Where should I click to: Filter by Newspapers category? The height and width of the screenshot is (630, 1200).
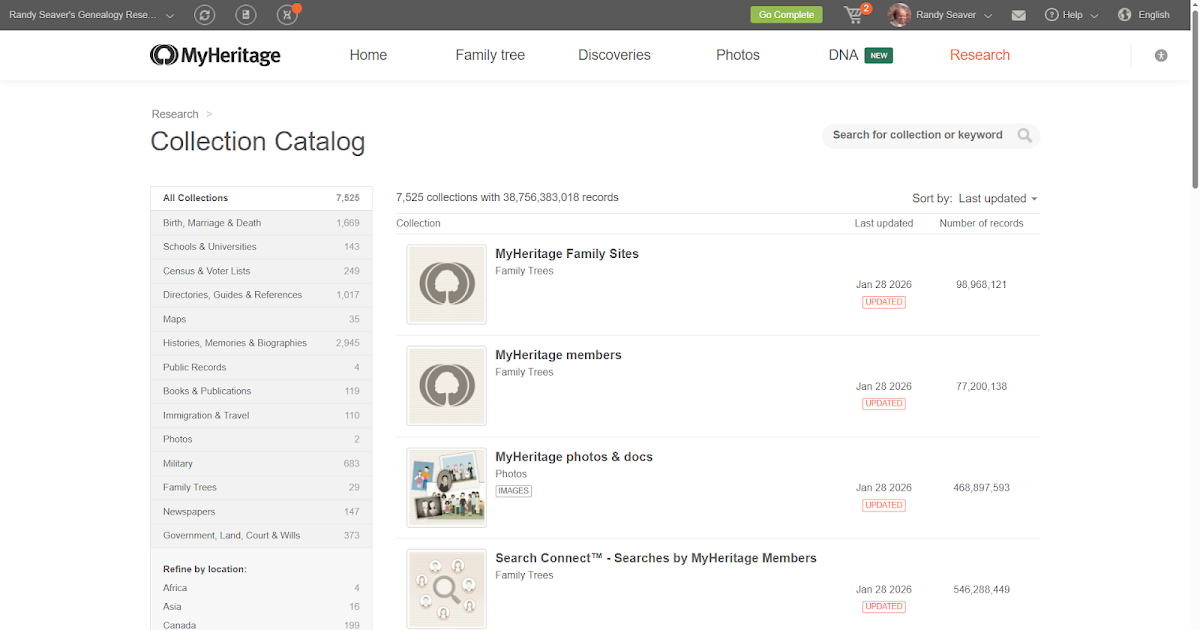point(261,511)
